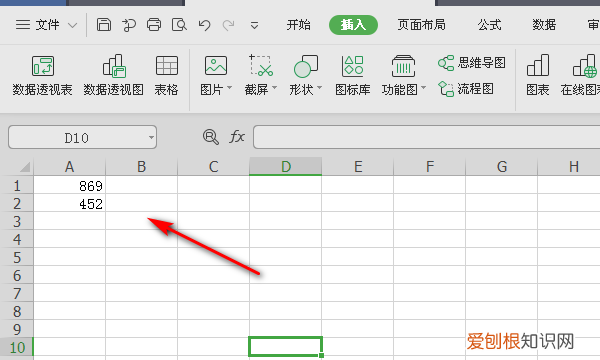
Task: Expand the 文件 dropdown chevron
Action: point(72,26)
